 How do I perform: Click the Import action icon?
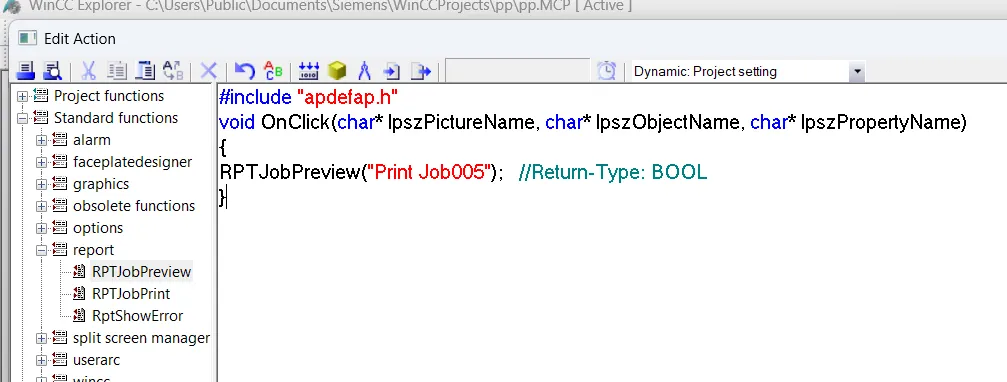392,71
